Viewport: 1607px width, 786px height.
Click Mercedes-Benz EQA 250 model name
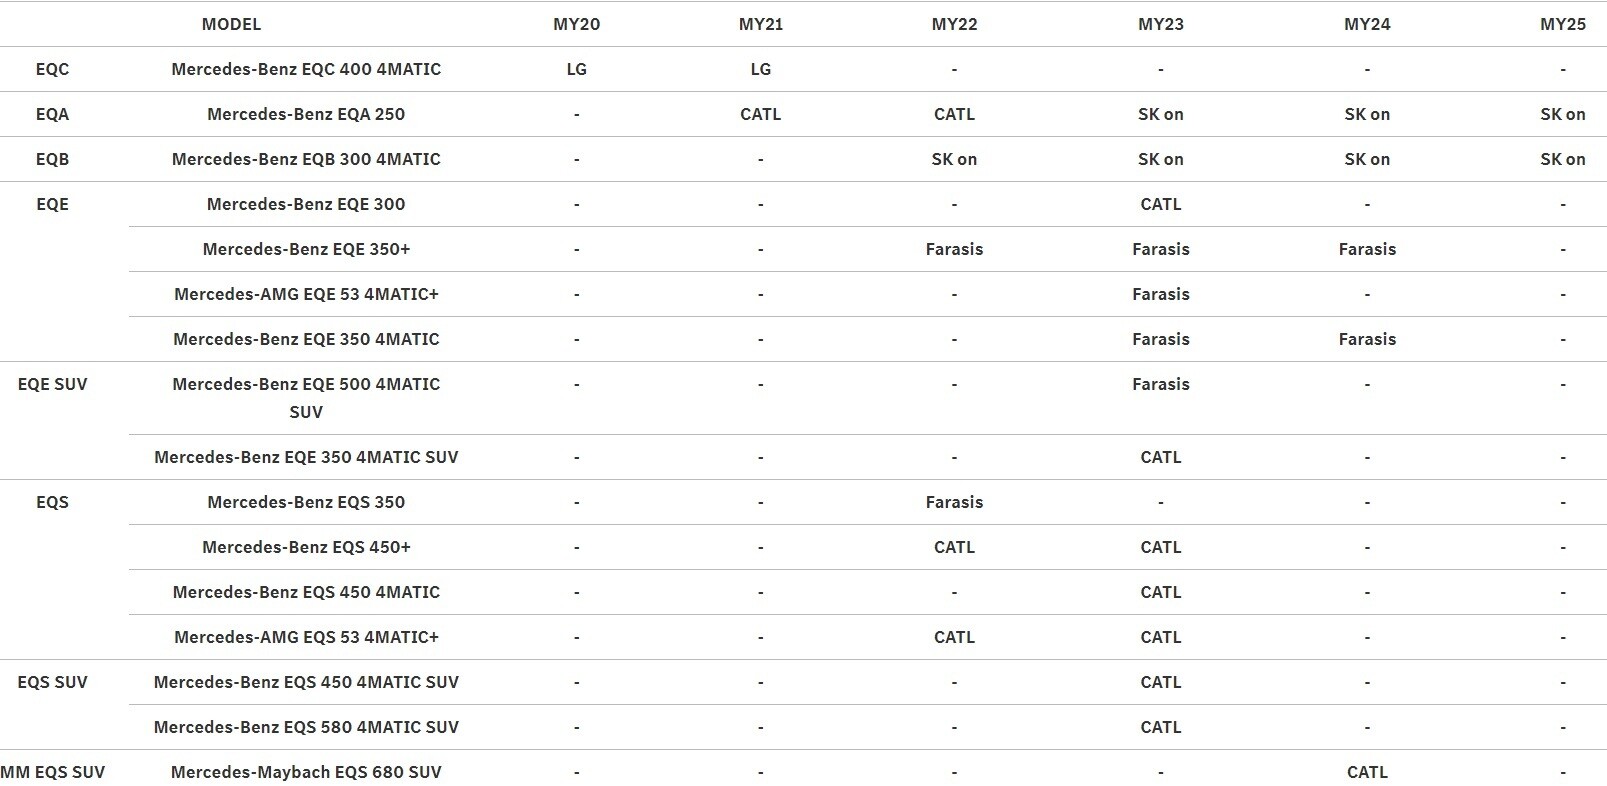tap(306, 114)
